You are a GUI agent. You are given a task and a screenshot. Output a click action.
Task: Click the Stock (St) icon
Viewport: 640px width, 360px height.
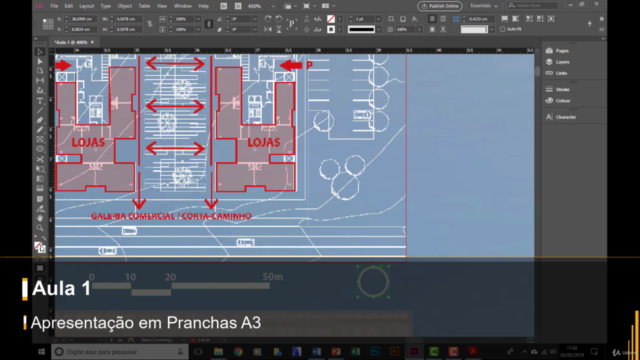pyautogui.click(x=238, y=6)
